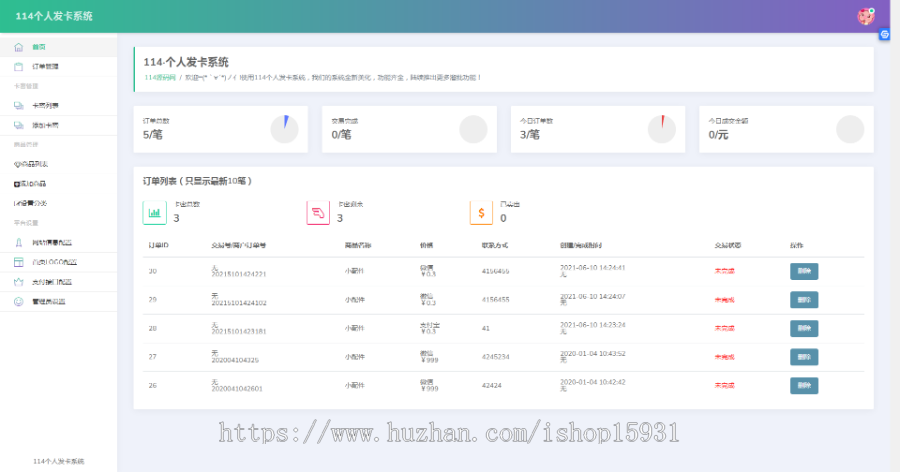Click the red status in order 30 row

[x=724, y=271]
